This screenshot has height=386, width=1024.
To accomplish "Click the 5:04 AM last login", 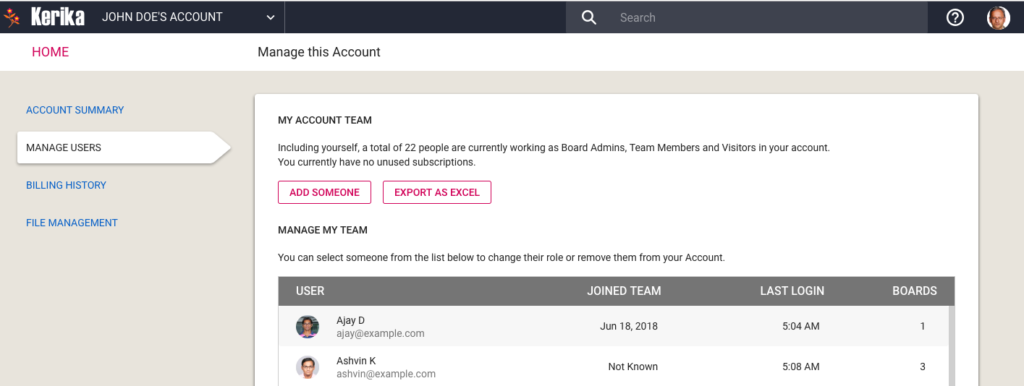I will tap(801, 327).
